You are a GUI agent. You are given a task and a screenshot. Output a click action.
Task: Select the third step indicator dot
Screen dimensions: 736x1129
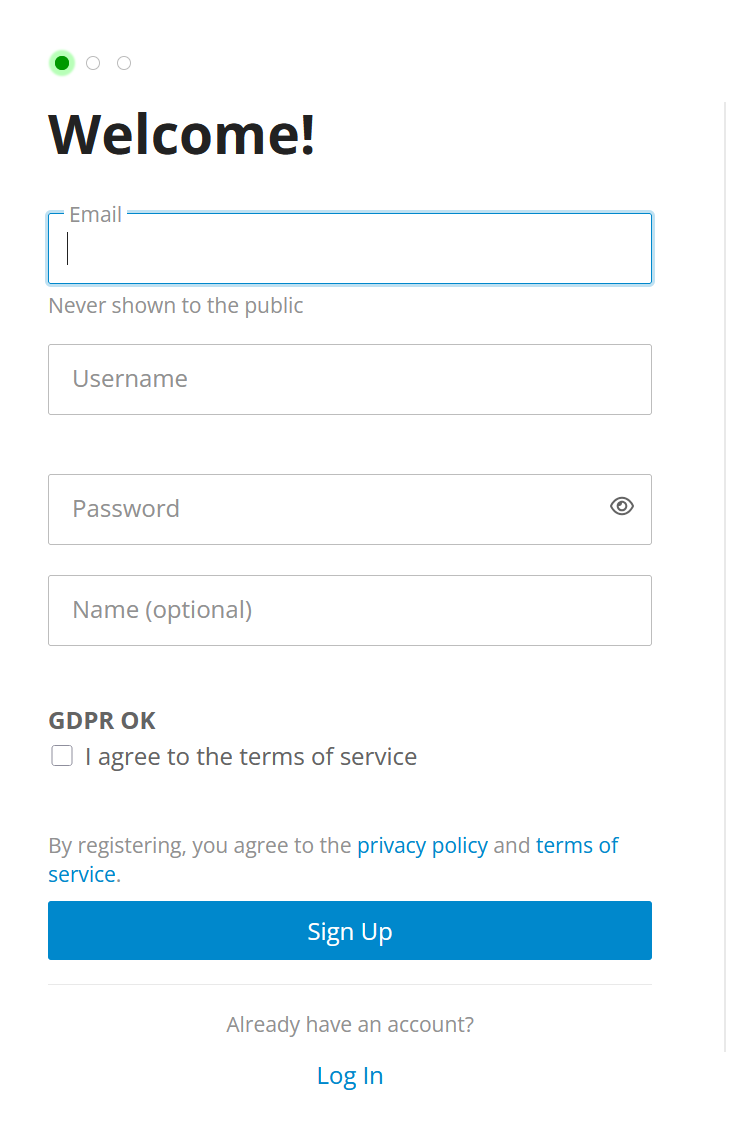124,63
